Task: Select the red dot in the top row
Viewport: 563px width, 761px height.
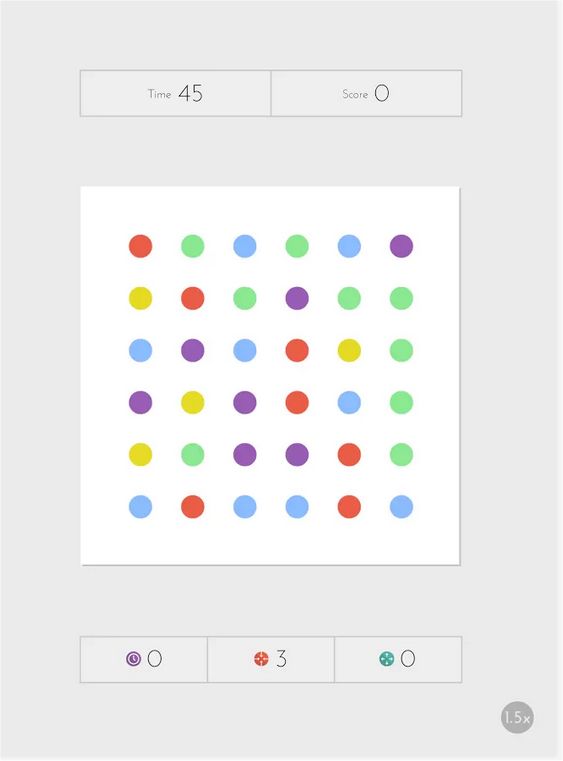Action: tap(140, 246)
